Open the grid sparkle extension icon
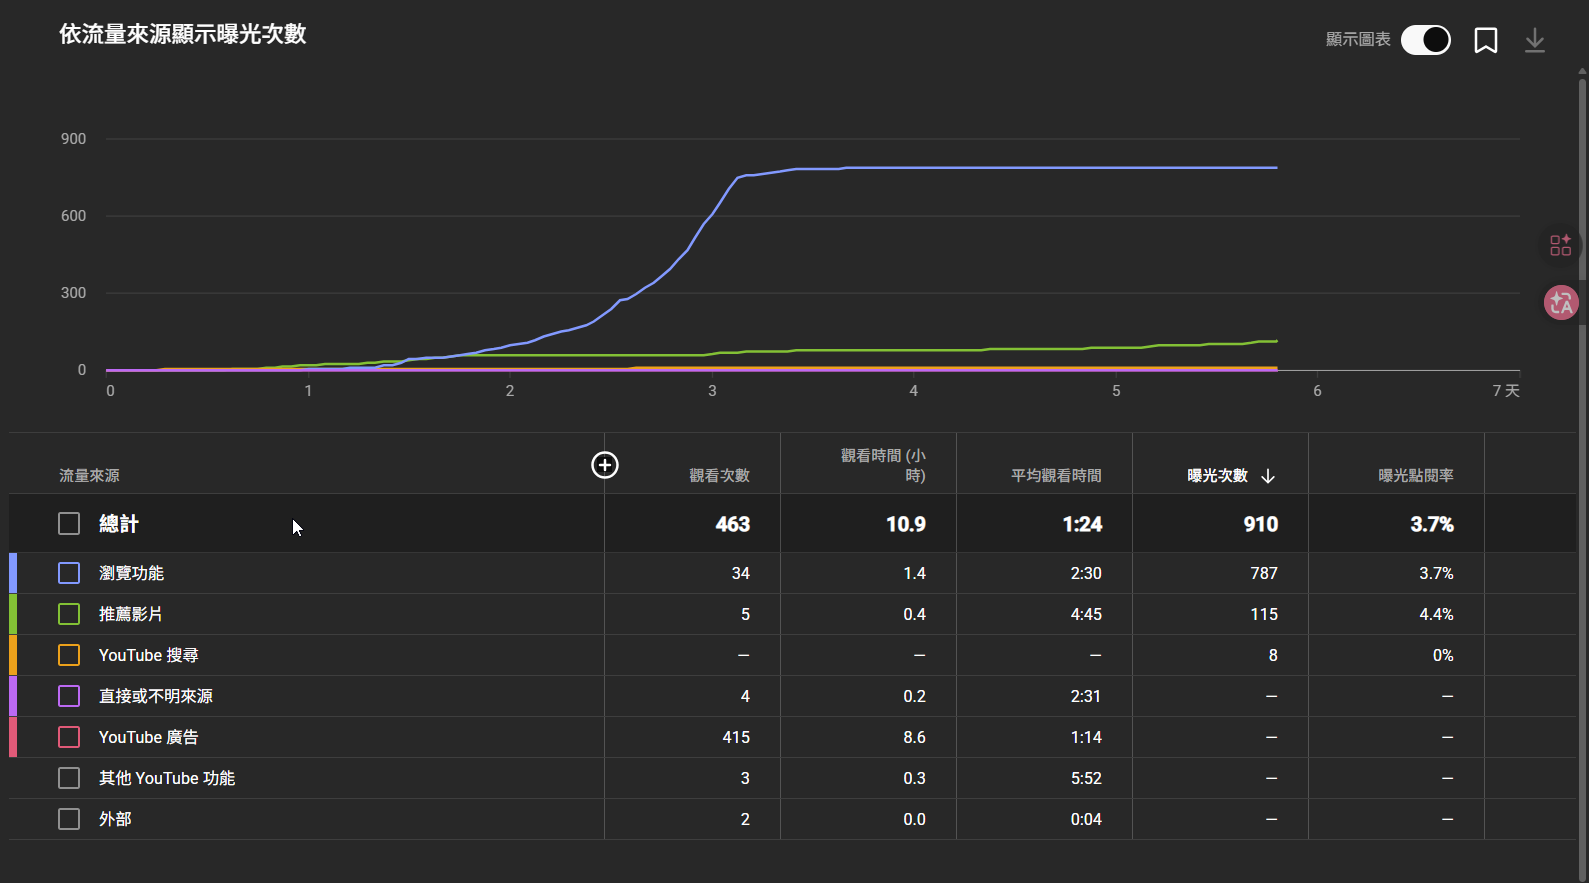The height and width of the screenshot is (883, 1589). pos(1561,245)
